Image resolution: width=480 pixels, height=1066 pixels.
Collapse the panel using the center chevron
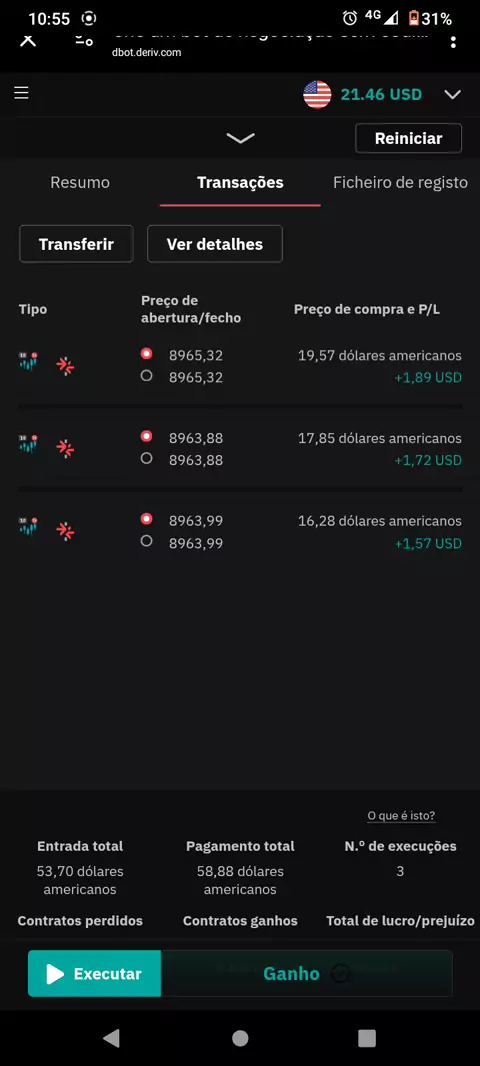click(x=240, y=138)
